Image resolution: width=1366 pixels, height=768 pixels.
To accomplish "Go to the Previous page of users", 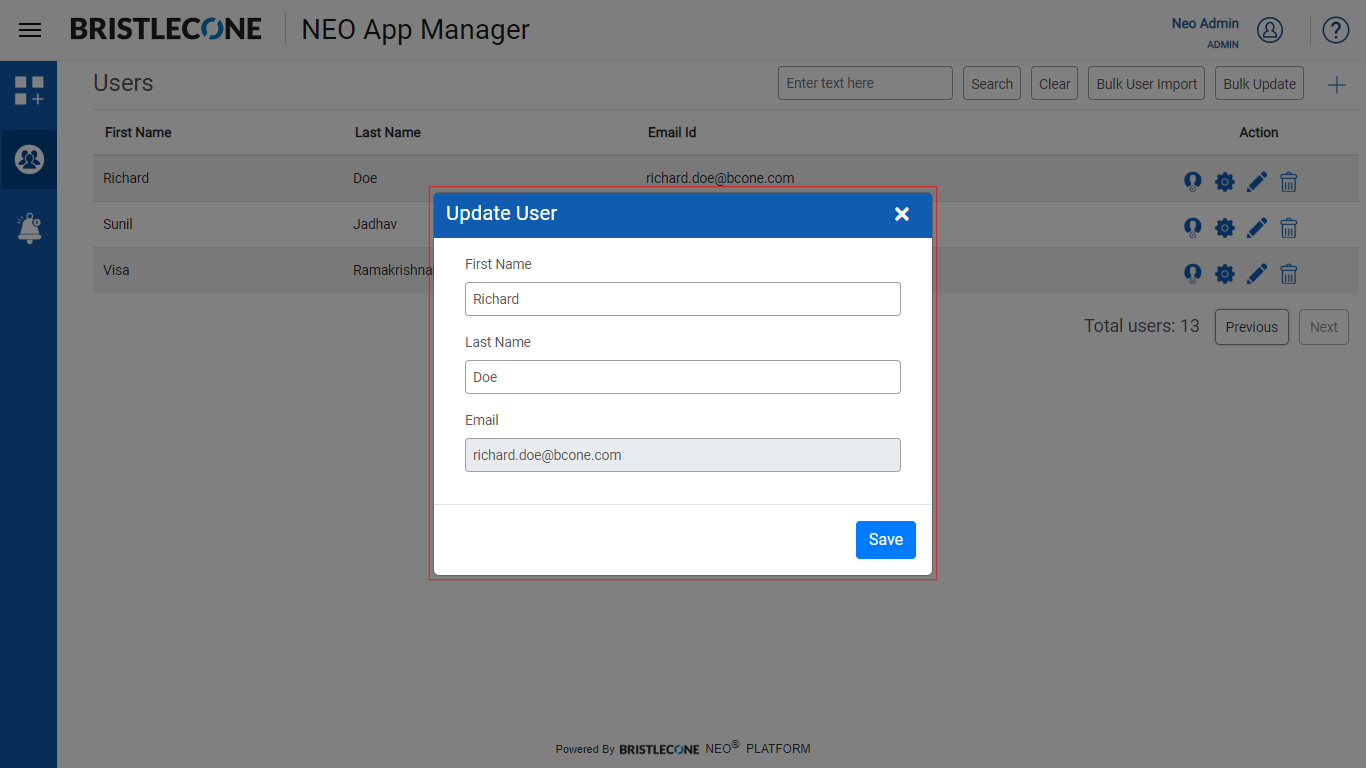I will point(1252,327).
